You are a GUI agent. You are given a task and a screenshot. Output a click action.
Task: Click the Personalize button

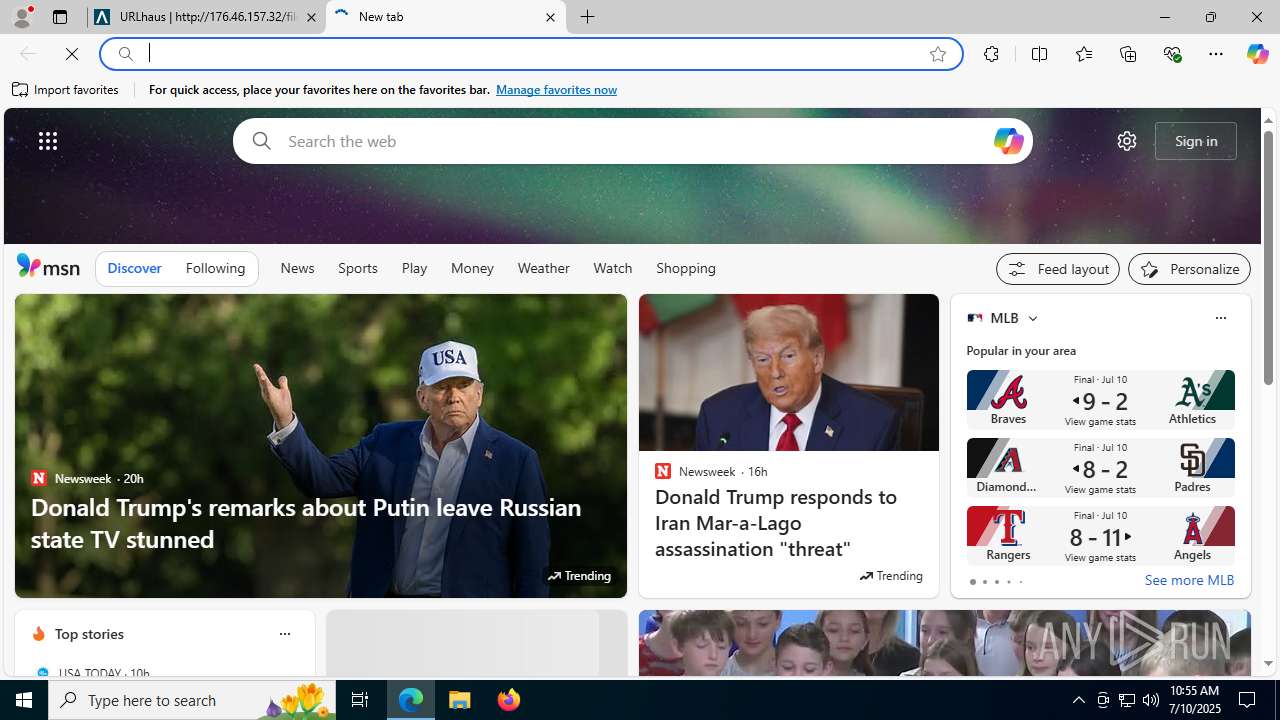point(1189,269)
